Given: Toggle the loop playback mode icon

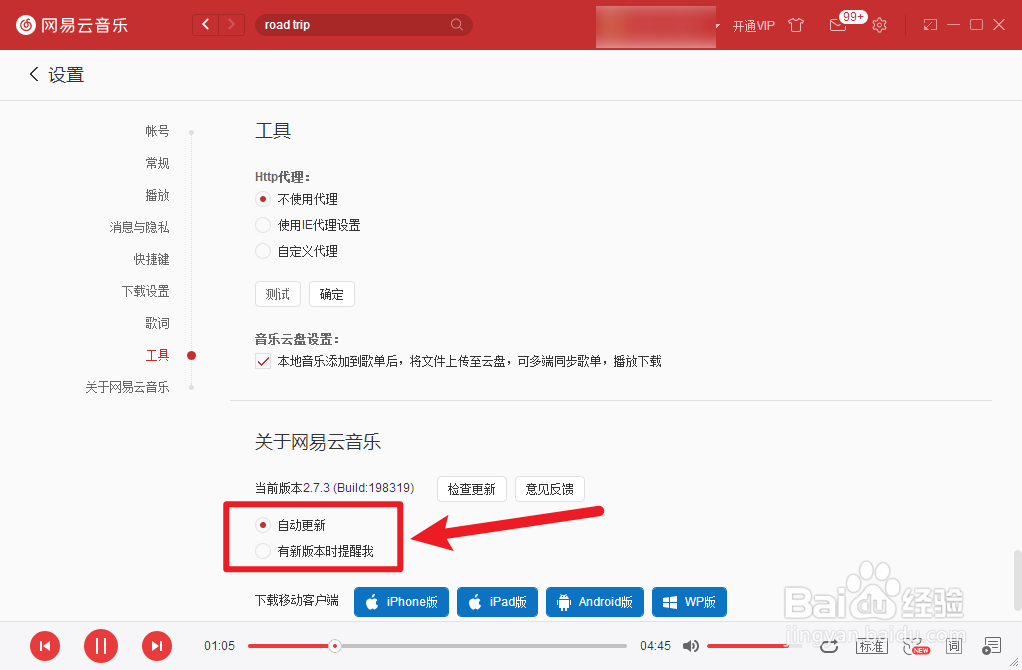Looking at the screenshot, I should click(829, 646).
